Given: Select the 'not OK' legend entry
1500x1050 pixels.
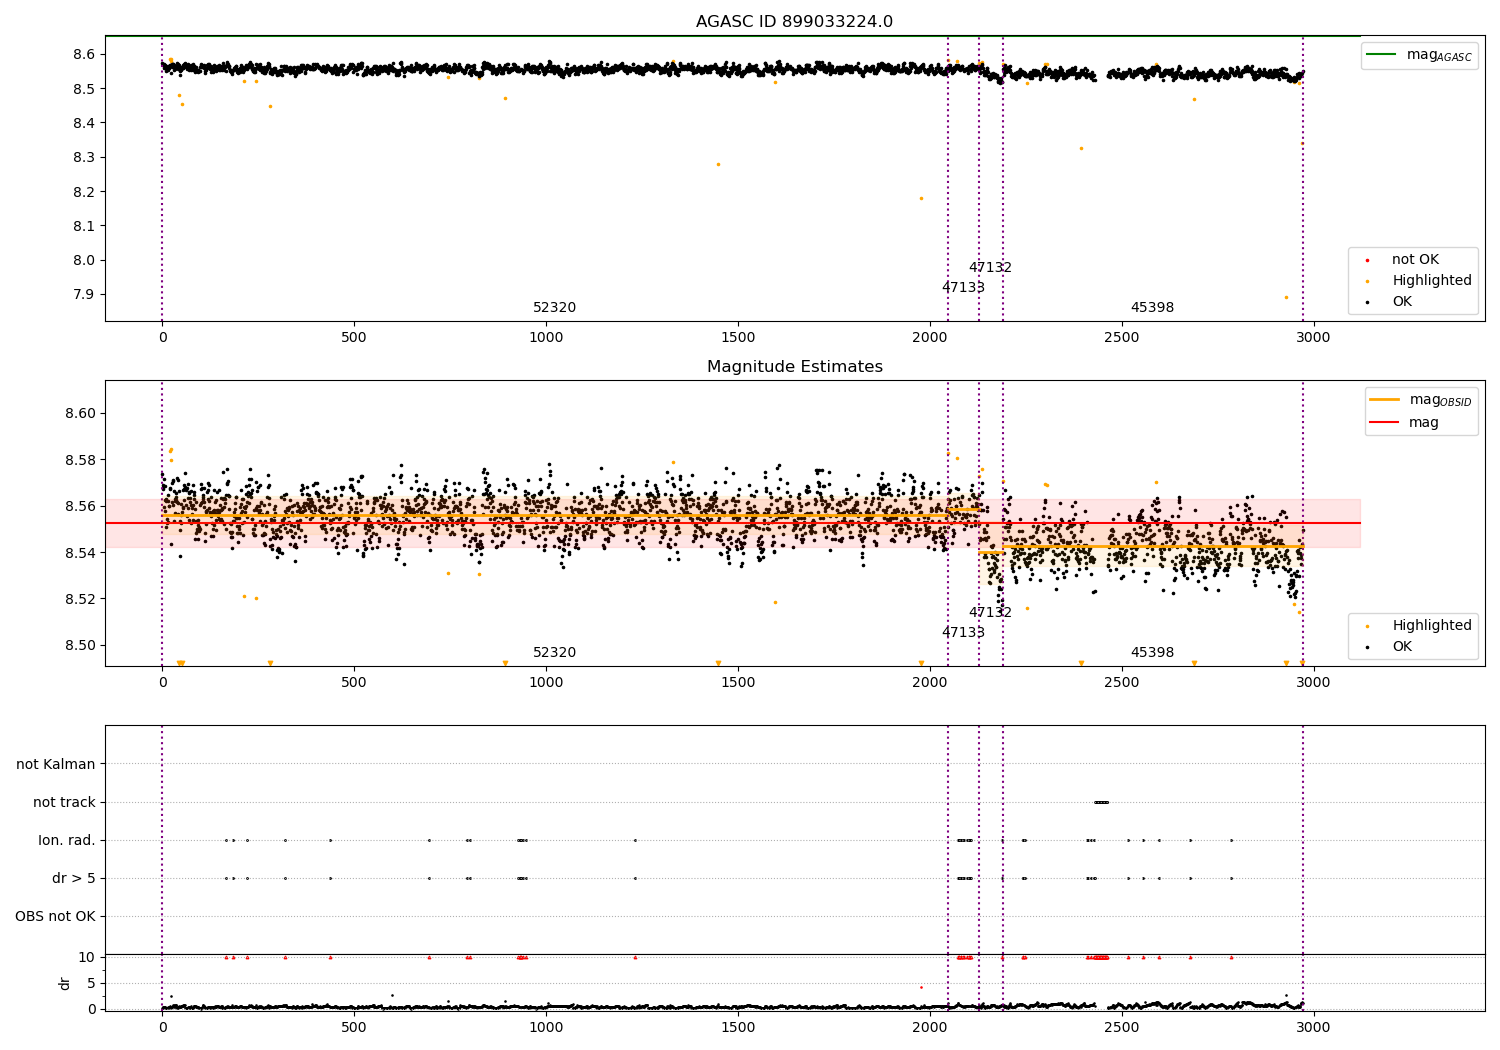Looking at the screenshot, I should (x=1415, y=260).
